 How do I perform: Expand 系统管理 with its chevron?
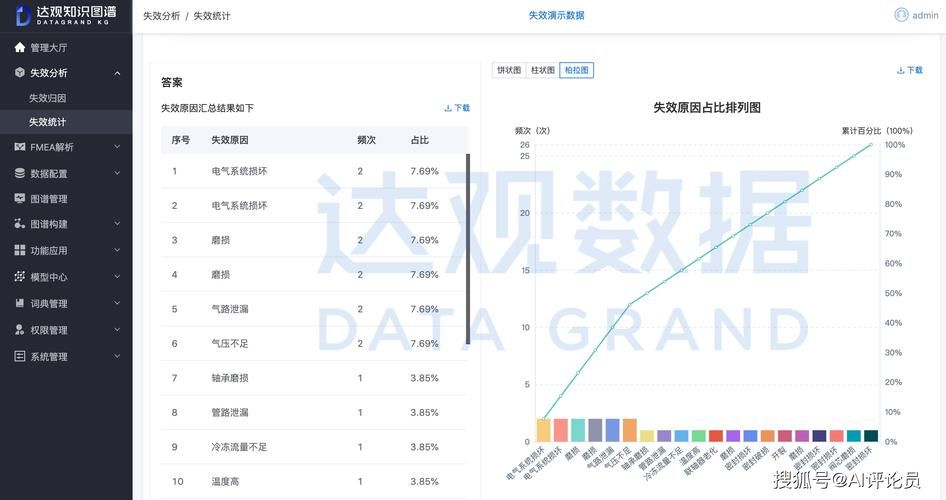tap(117, 356)
